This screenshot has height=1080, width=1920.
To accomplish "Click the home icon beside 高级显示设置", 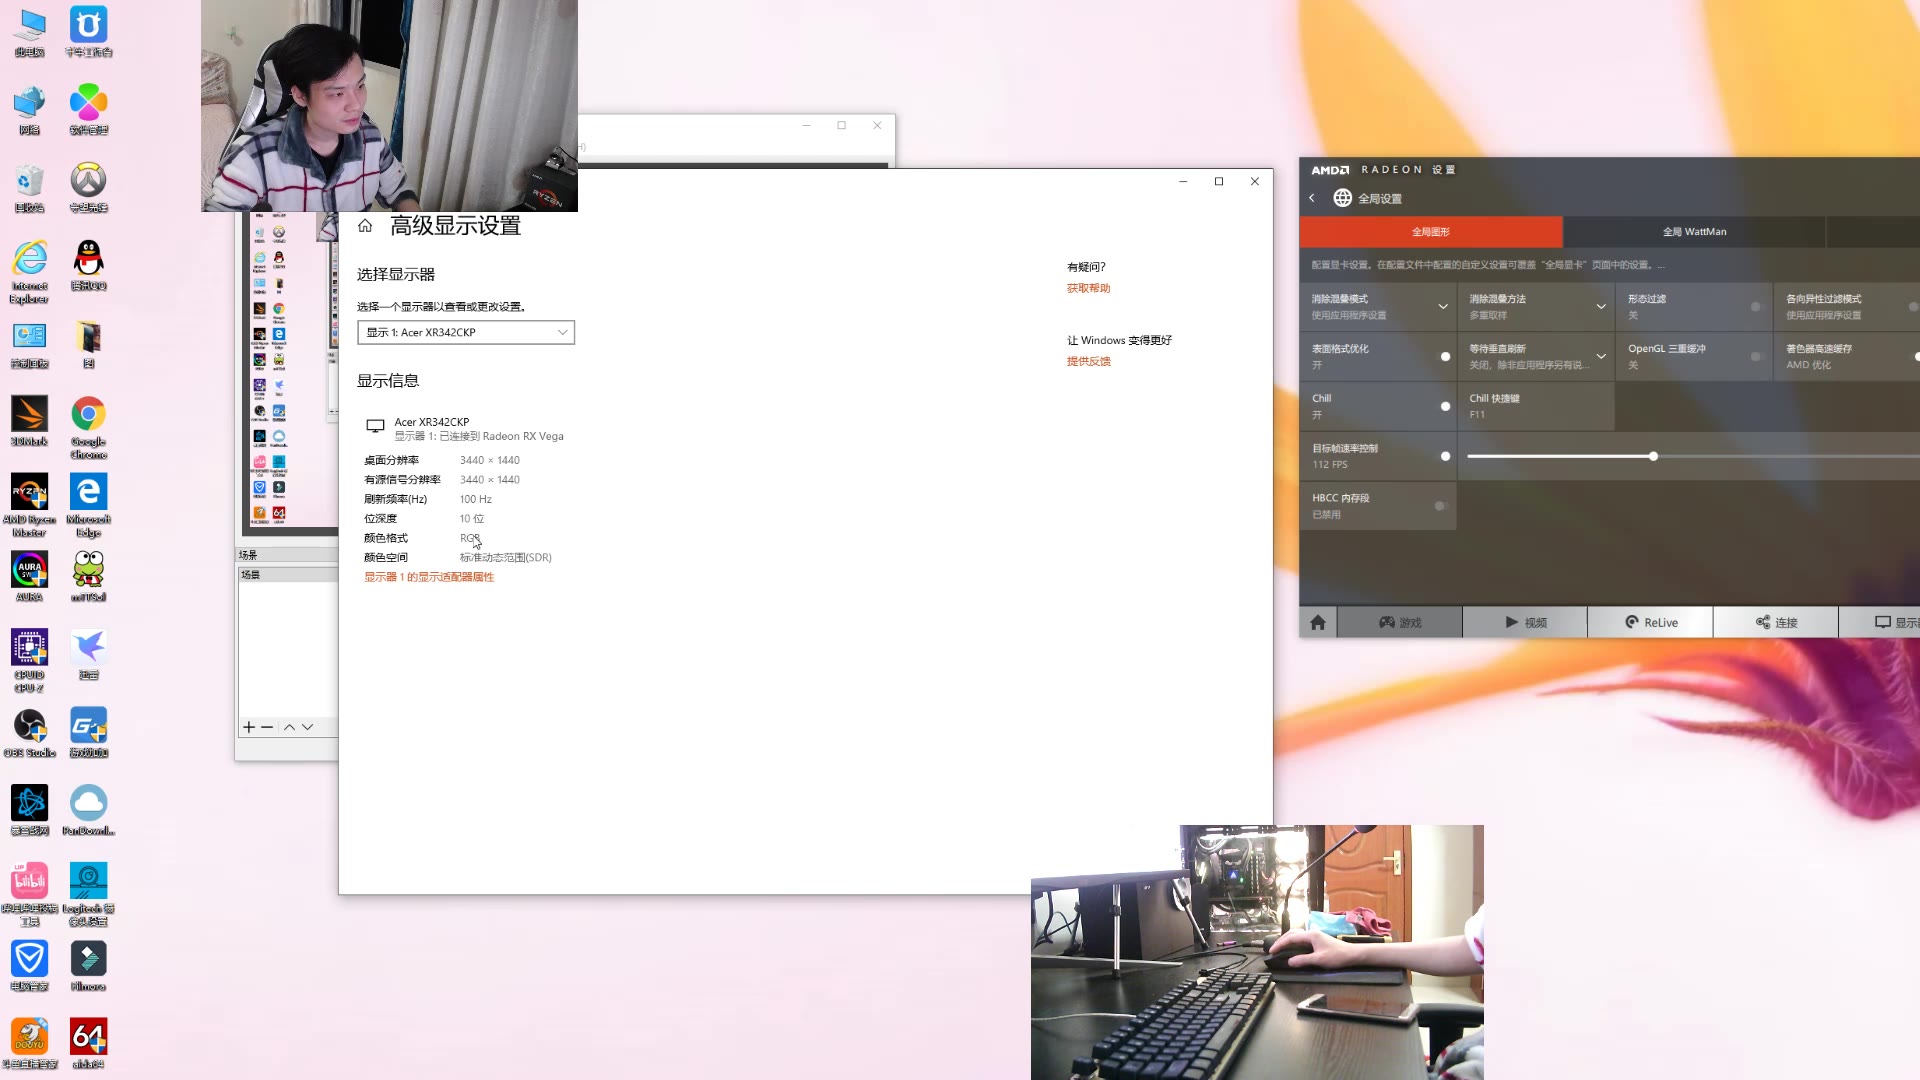I will click(365, 226).
